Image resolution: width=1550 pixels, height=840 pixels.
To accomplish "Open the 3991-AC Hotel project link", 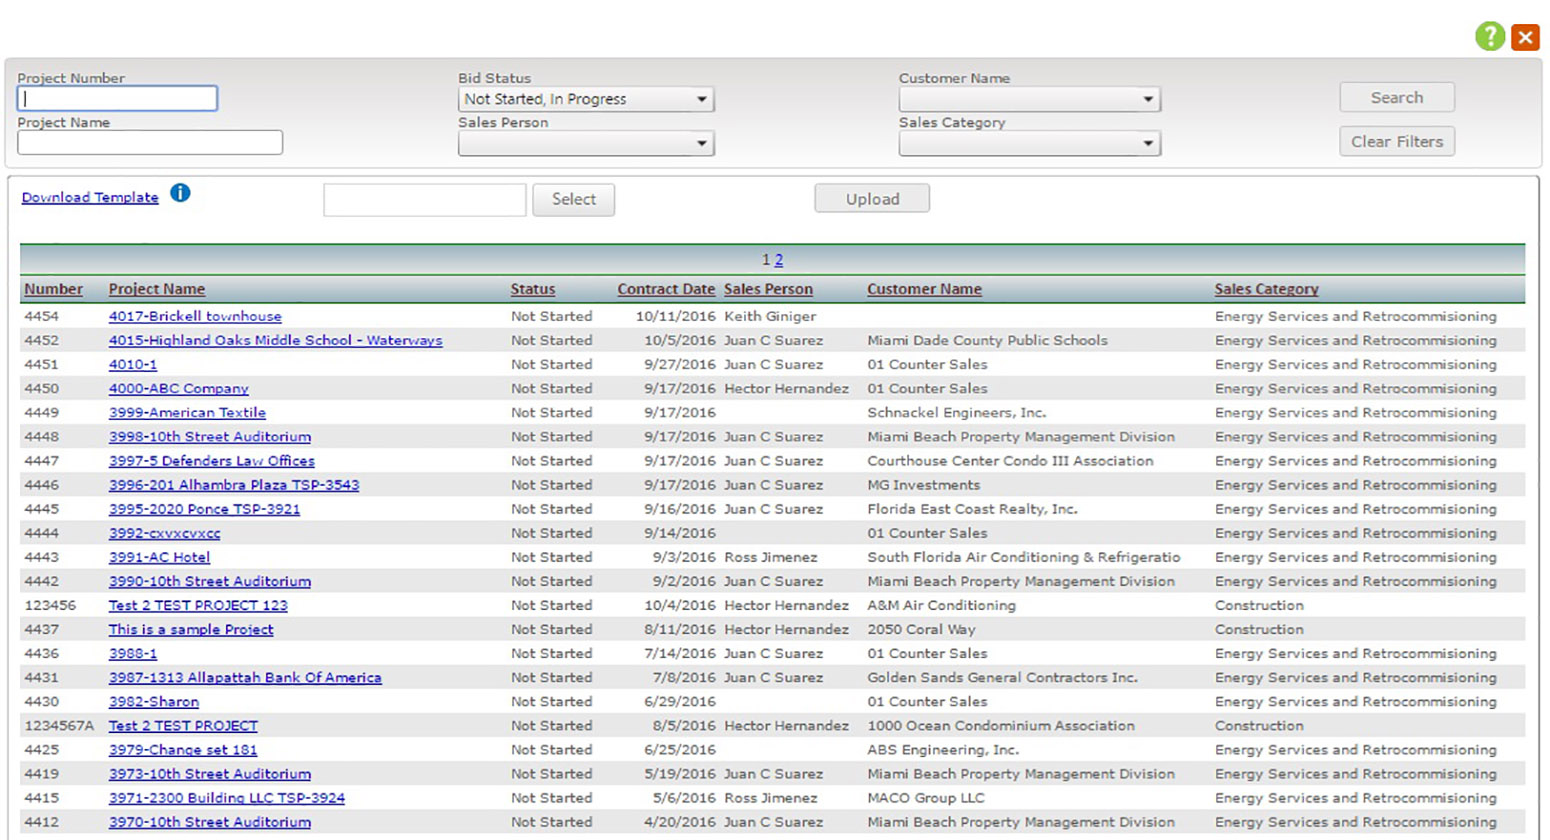I will tap(159, 557).
